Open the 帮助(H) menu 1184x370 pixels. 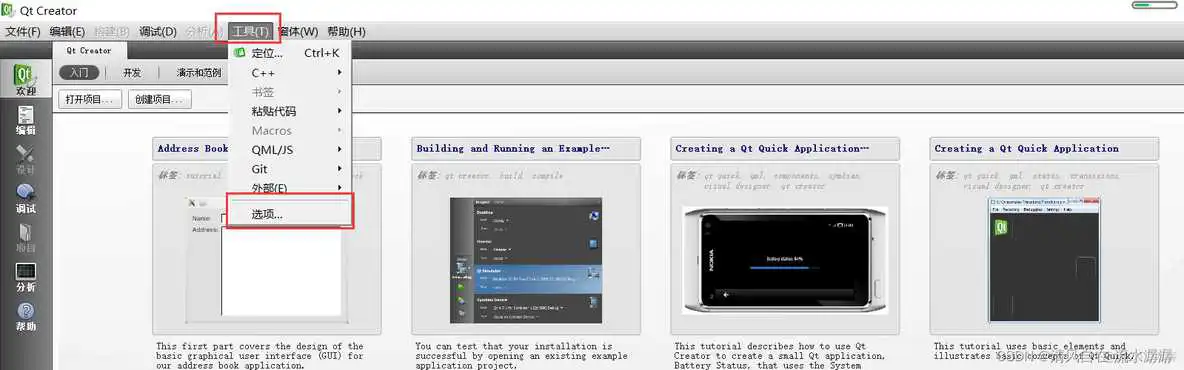(347, 32)
